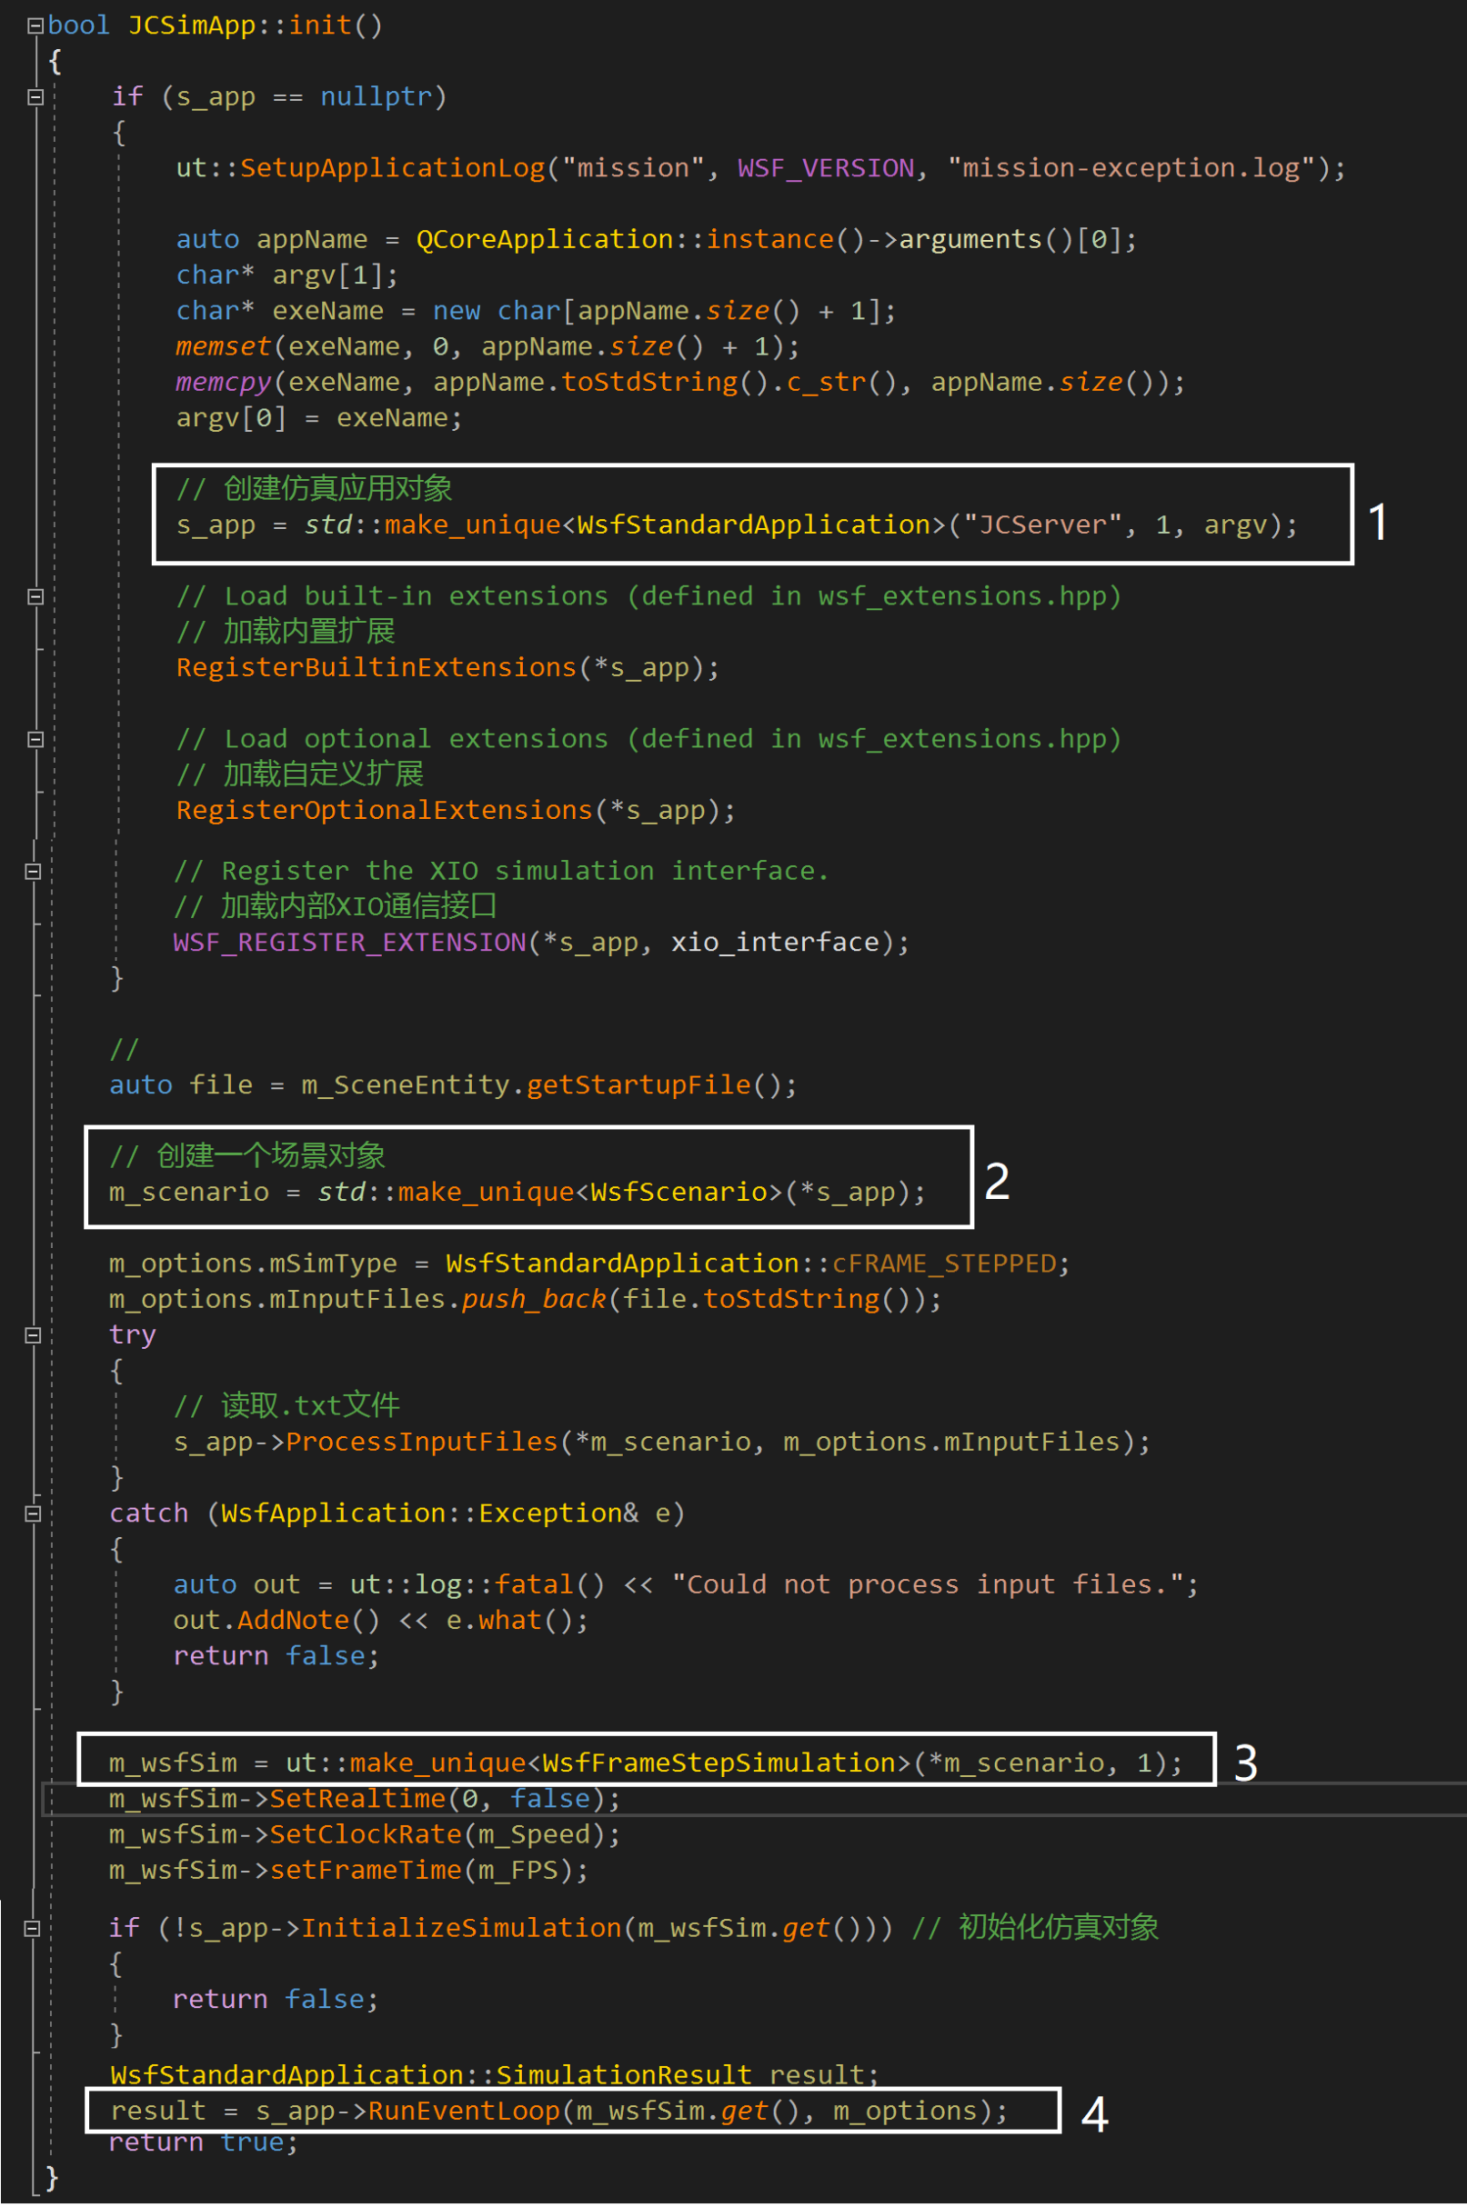Collapse the catch WsfApplication::Exception block
1467x2208 pixels.
(33, 1514)
